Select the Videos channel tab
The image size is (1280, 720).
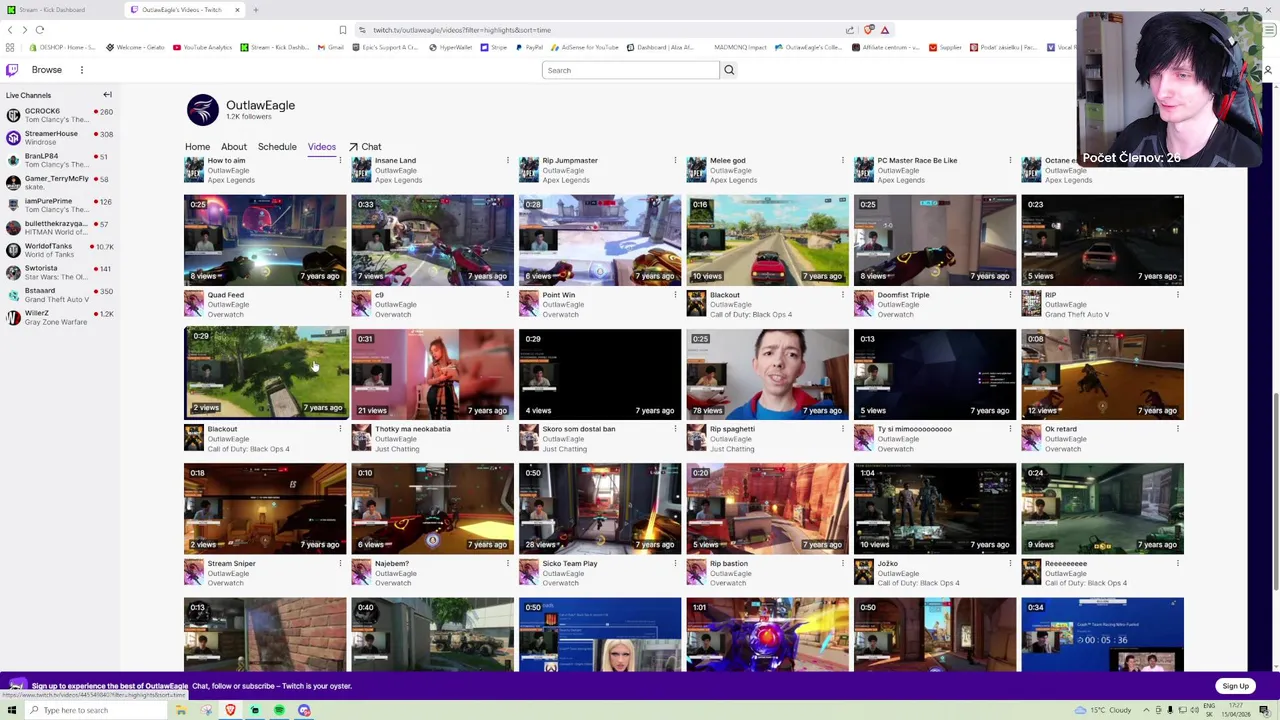point(322,147)
